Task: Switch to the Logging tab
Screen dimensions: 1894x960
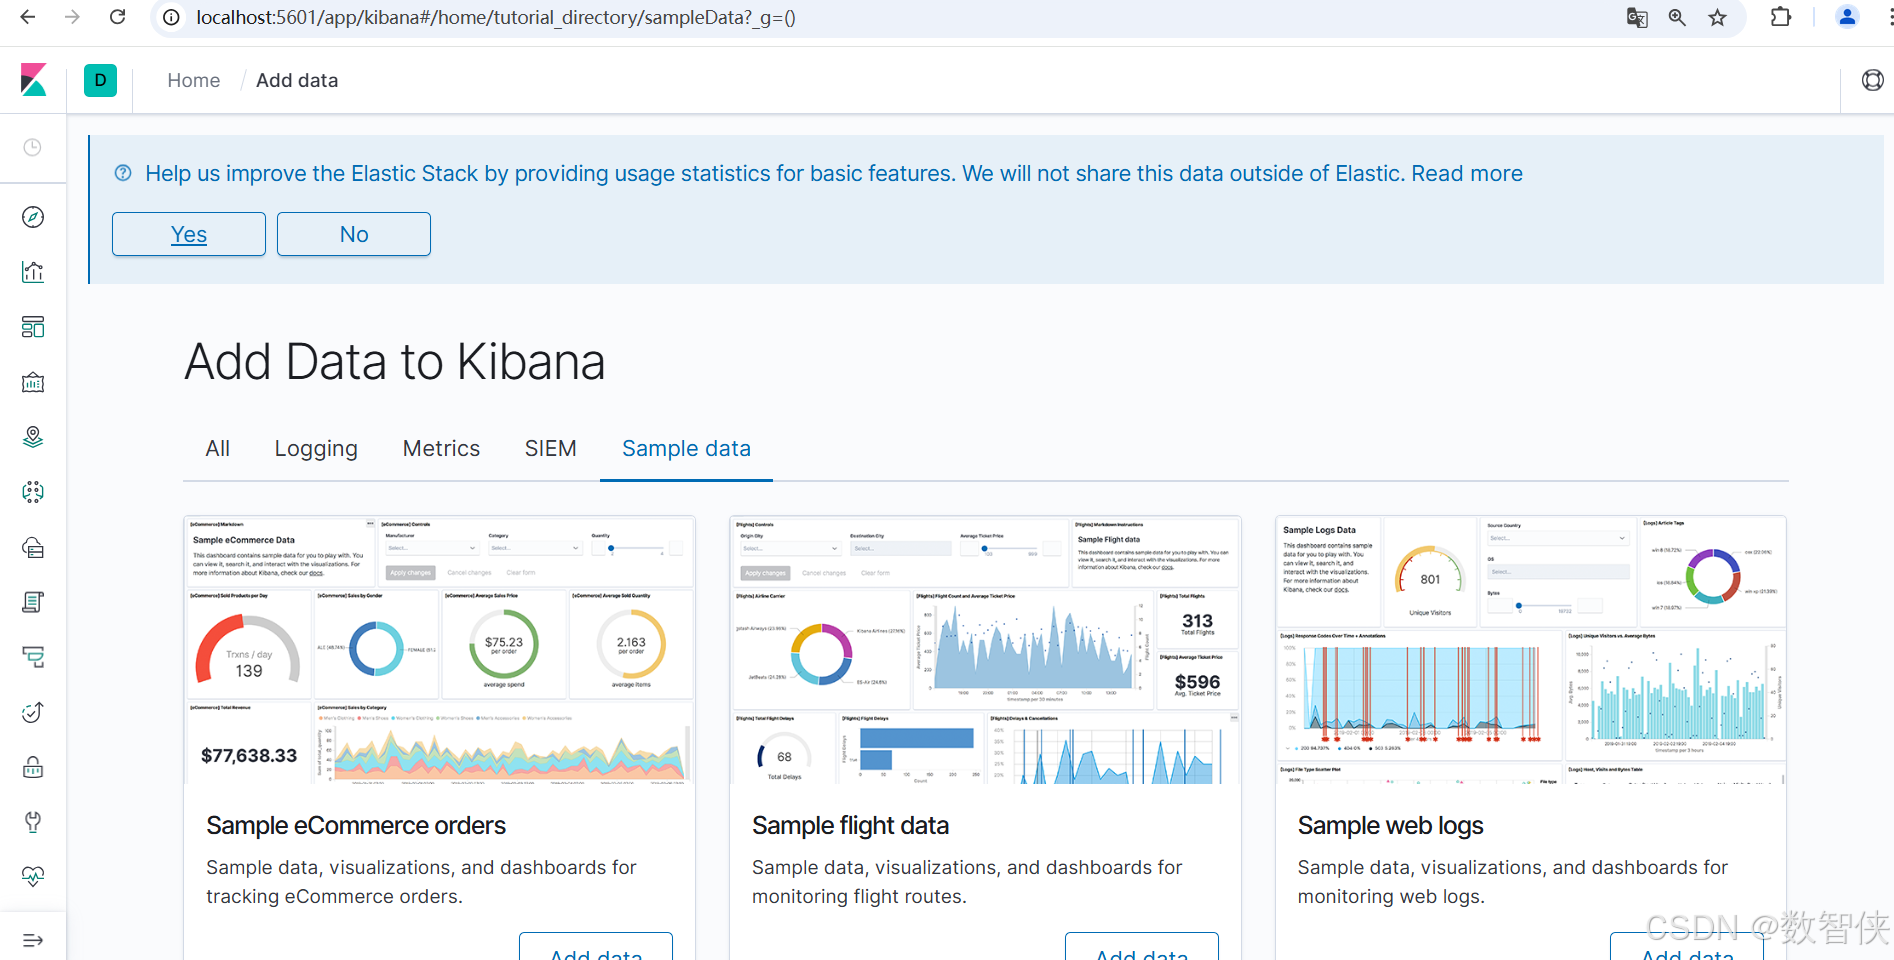Action: tap(316, 448)
